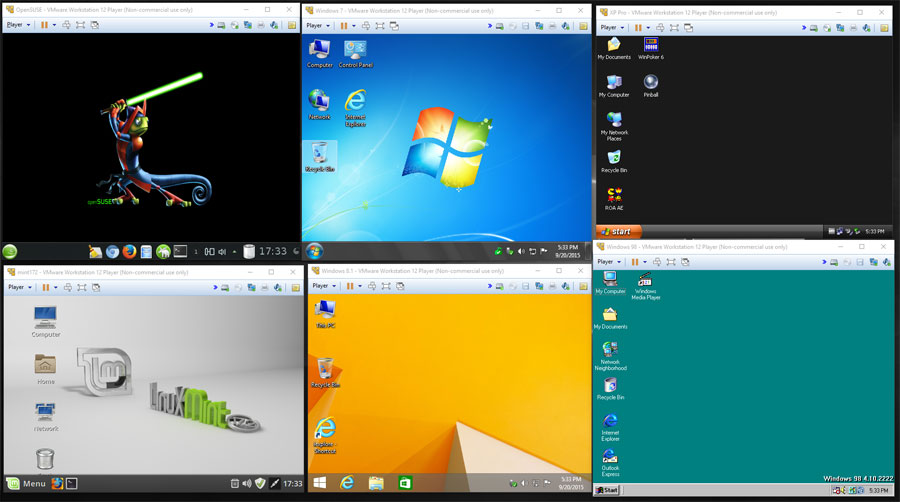Screen dimensions: 900x502
Task: Open File Explorer in Windows 8.1 taskbar
Action: 376,483
